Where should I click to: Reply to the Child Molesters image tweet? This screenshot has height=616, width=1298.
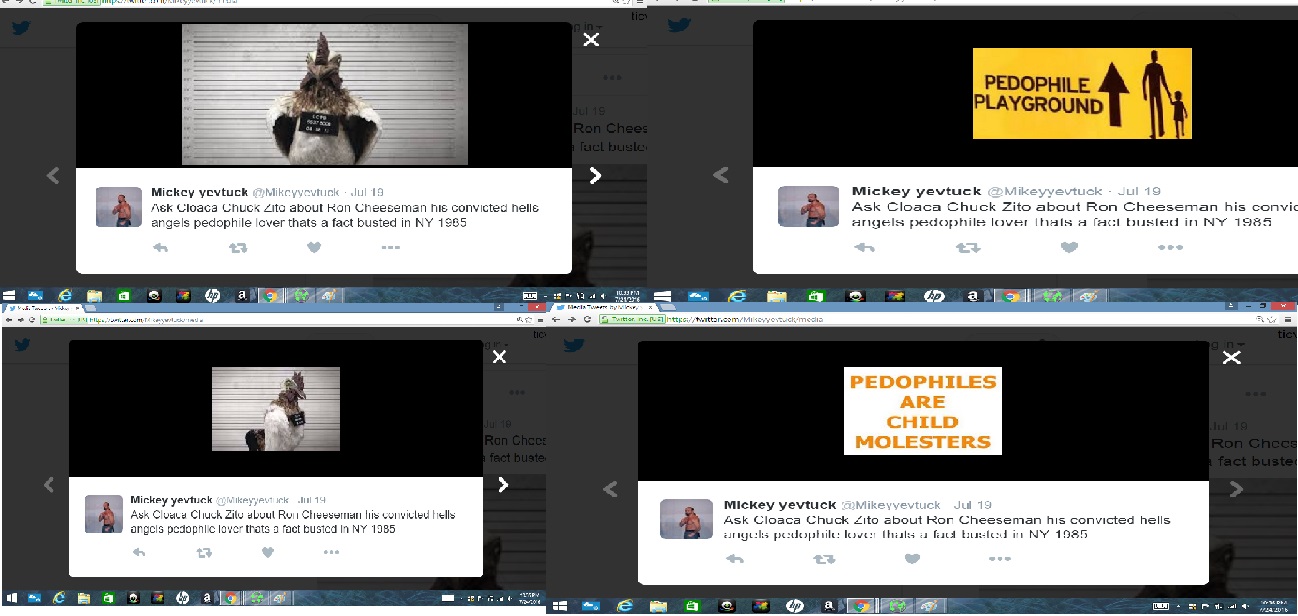click(735, 559)
